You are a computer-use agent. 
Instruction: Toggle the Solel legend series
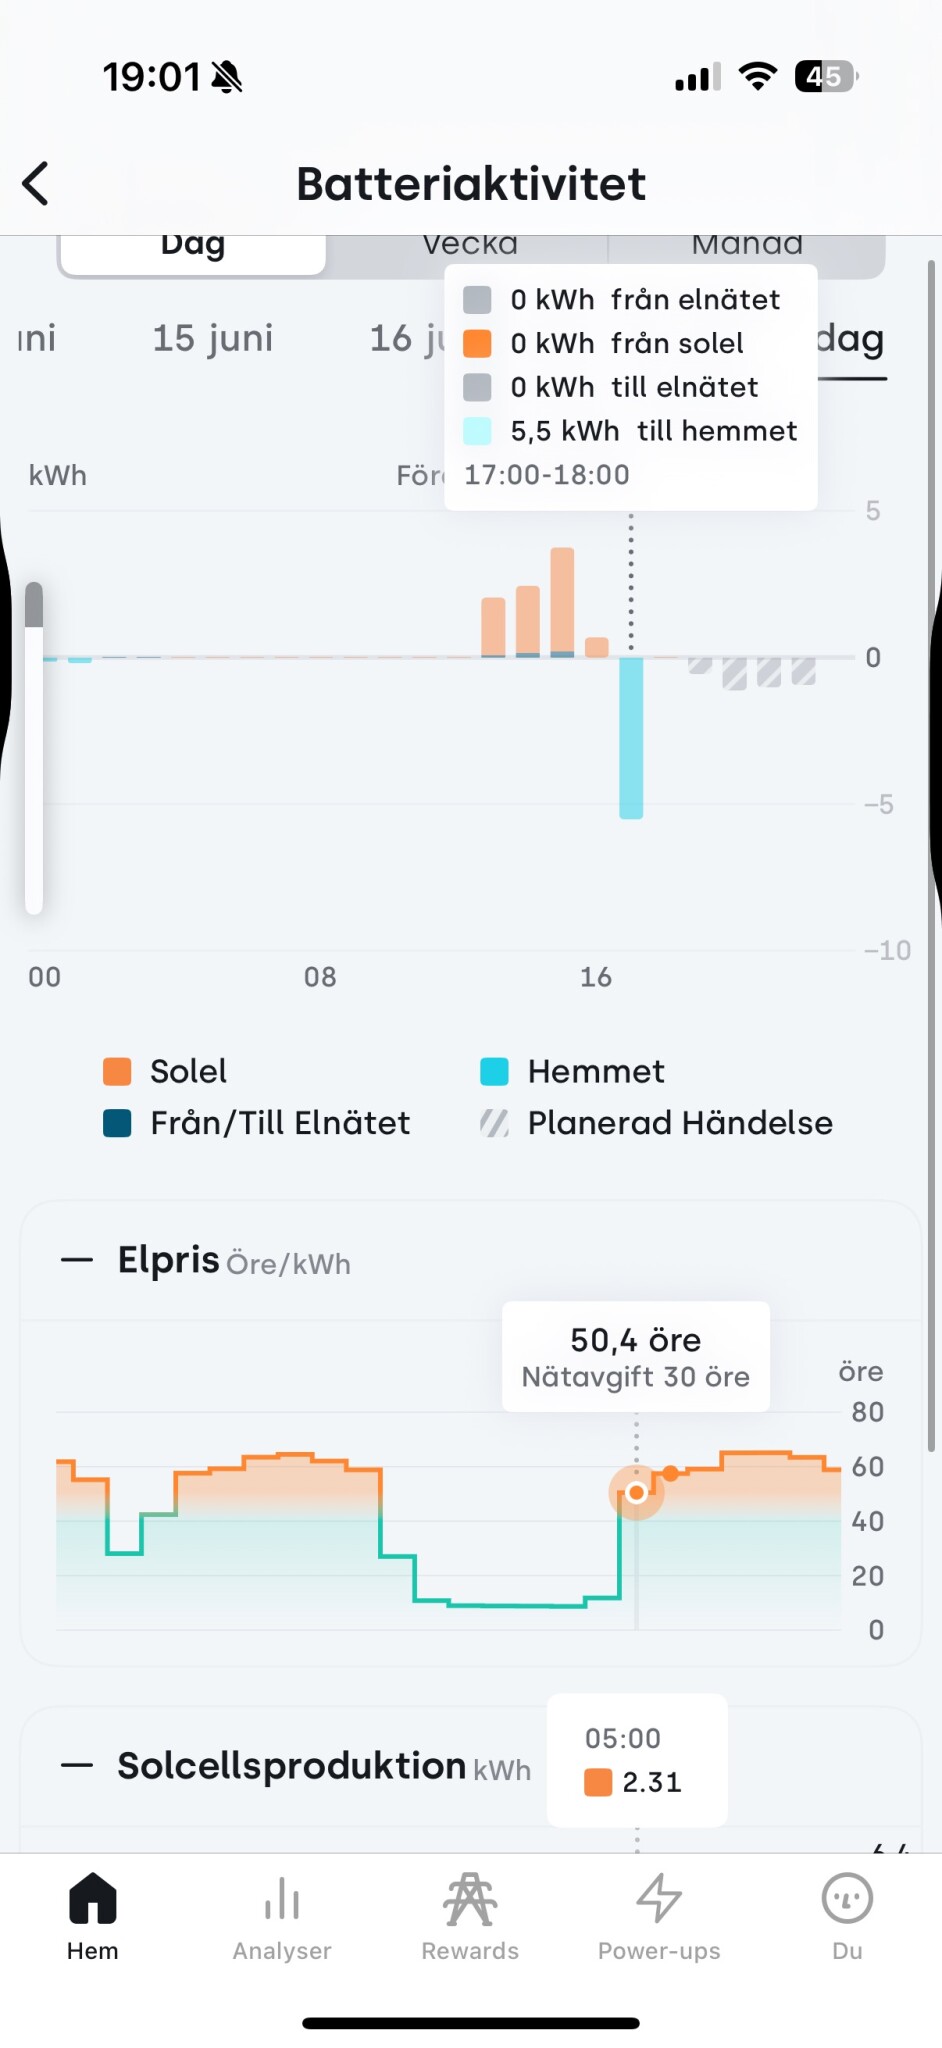(166, 1071)
